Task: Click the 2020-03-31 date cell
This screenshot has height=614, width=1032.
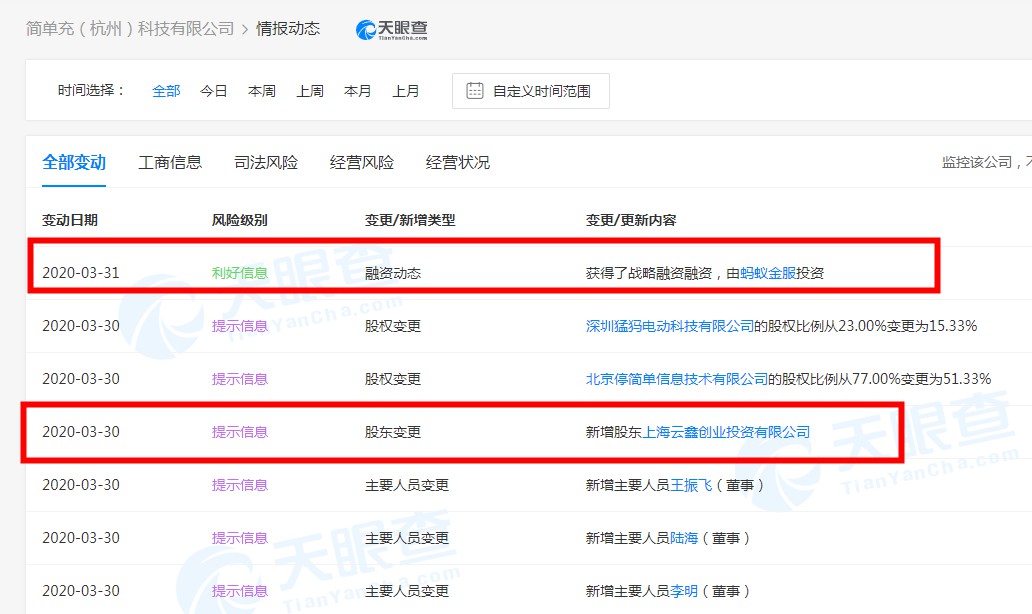Action: pyautogui.click(x=81, y=273)
